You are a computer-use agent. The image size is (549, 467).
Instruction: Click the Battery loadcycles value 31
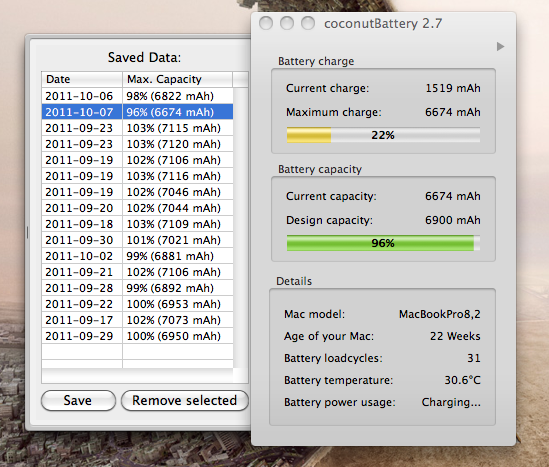point(474,358)
